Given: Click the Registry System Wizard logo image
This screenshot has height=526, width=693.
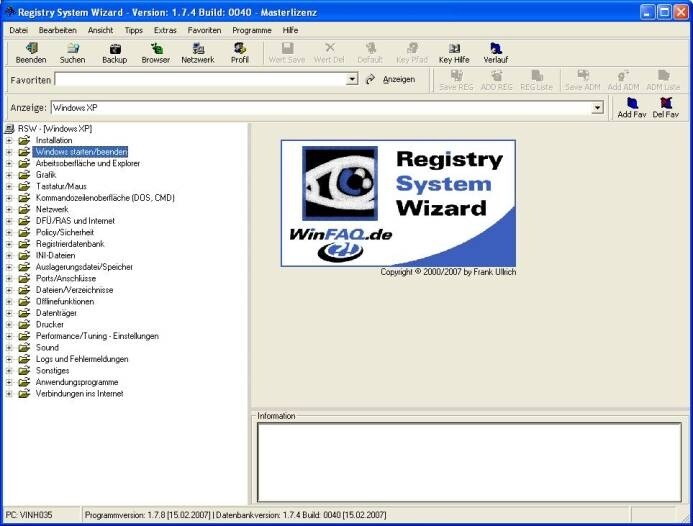Looking at the screenshot, I should pyautogui.click(x=398, y=203).
